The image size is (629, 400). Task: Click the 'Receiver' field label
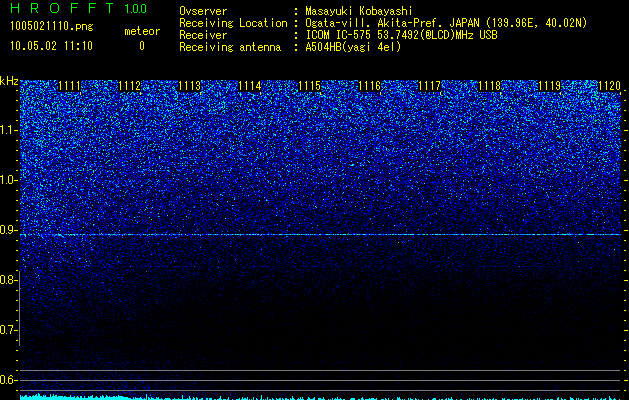(203, 35)
